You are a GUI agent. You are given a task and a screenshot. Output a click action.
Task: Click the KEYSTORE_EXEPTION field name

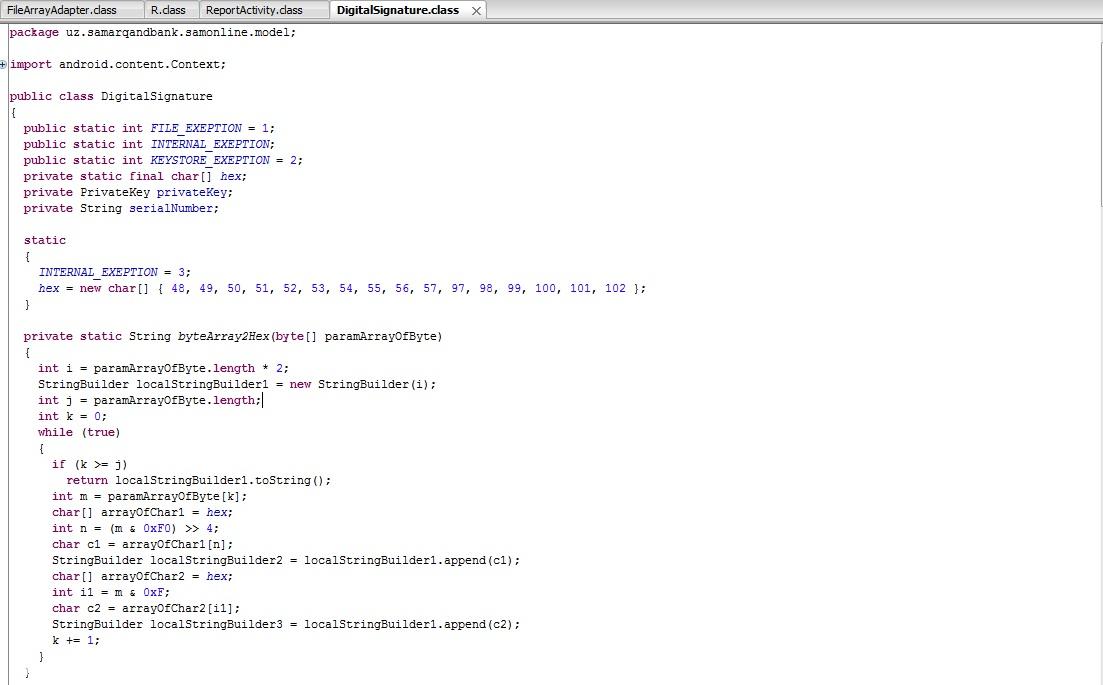tap(210, 160)
